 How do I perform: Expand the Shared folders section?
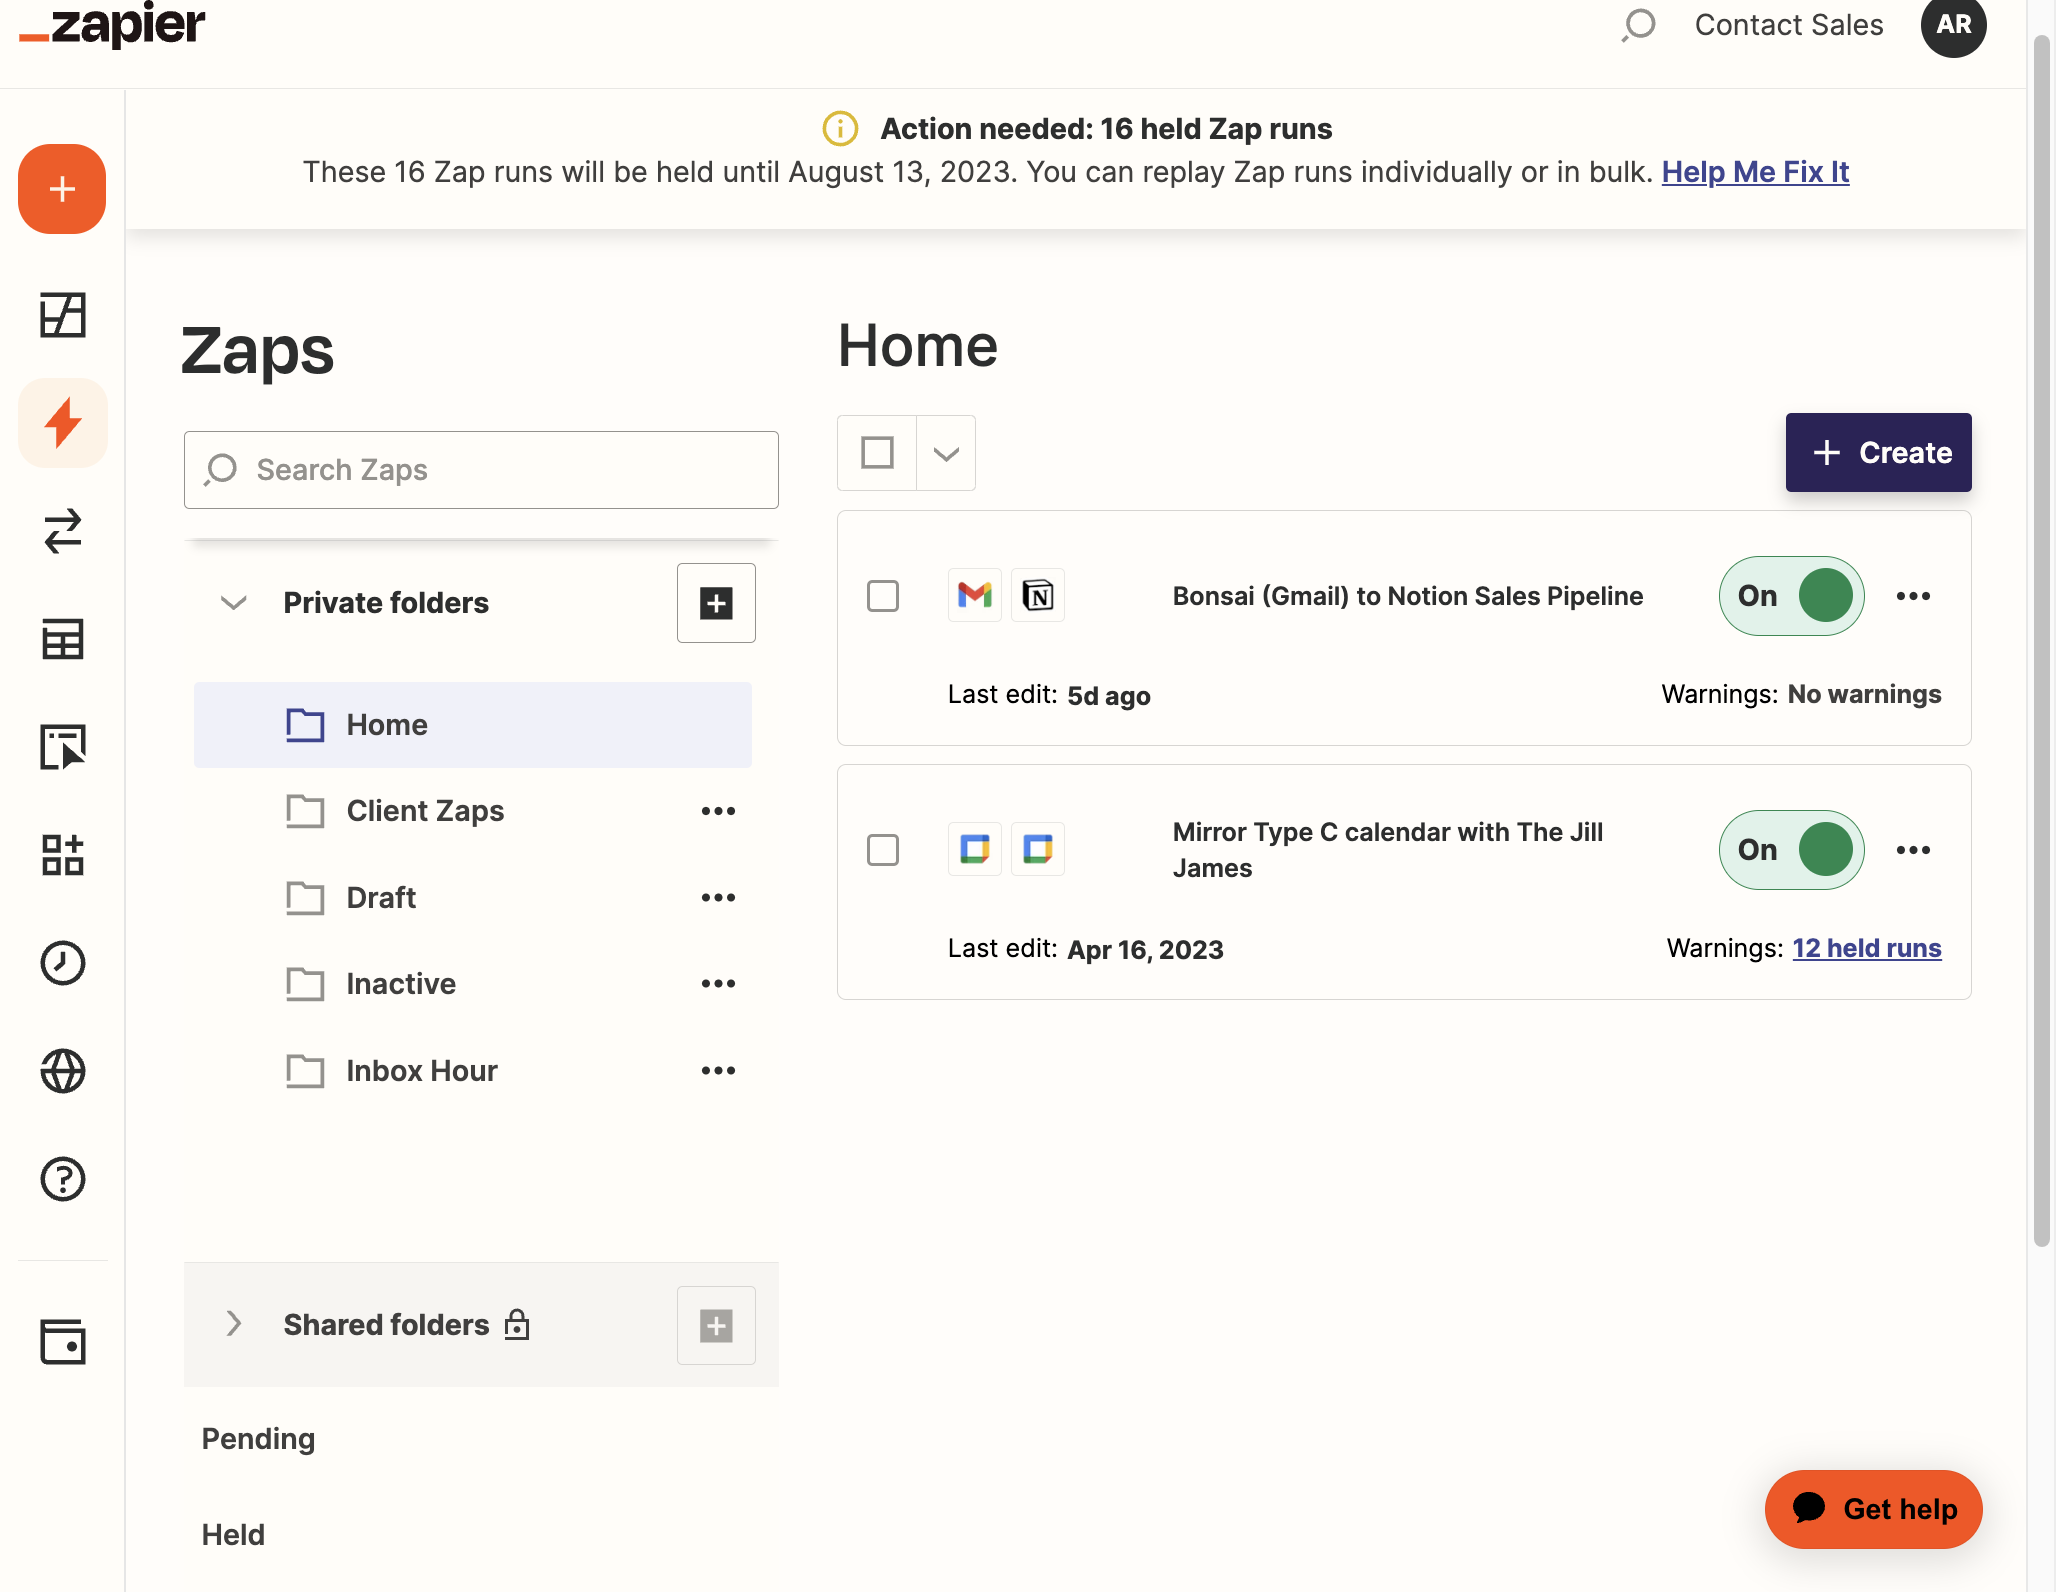233,1324
